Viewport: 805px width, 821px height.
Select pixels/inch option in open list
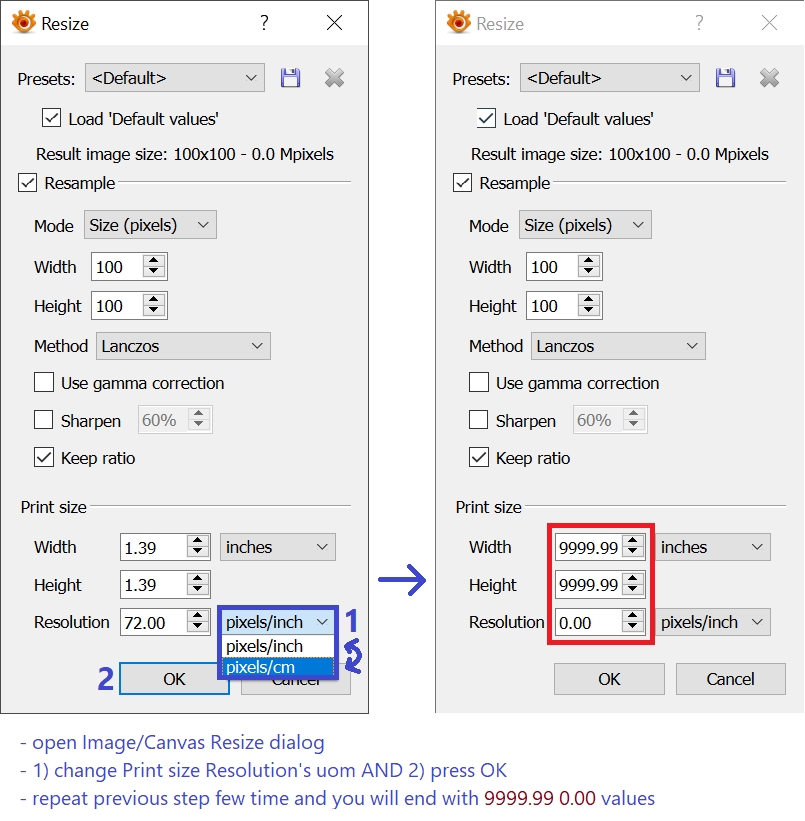(278, 646)
